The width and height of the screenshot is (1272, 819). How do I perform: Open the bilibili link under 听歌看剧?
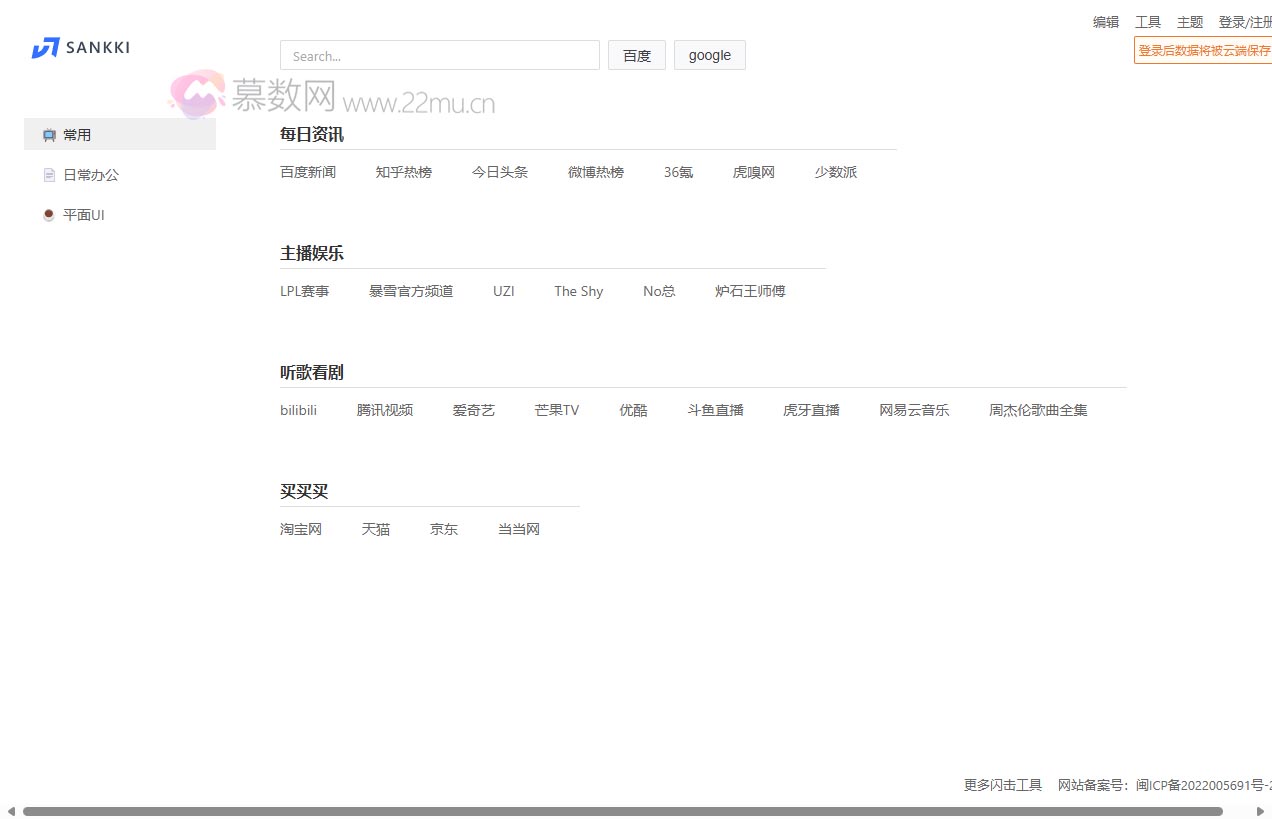point(298,409)
